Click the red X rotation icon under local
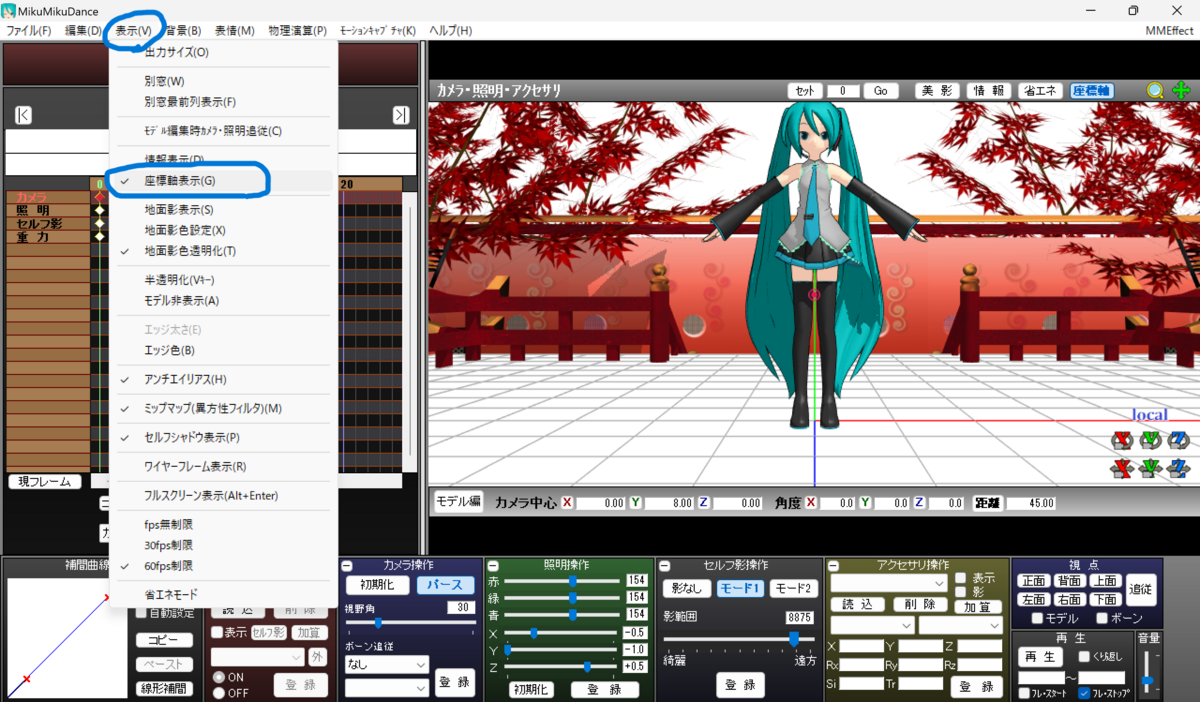Image resolution: width=1200 pixels, height=702 pixels. pos(1122,440)
